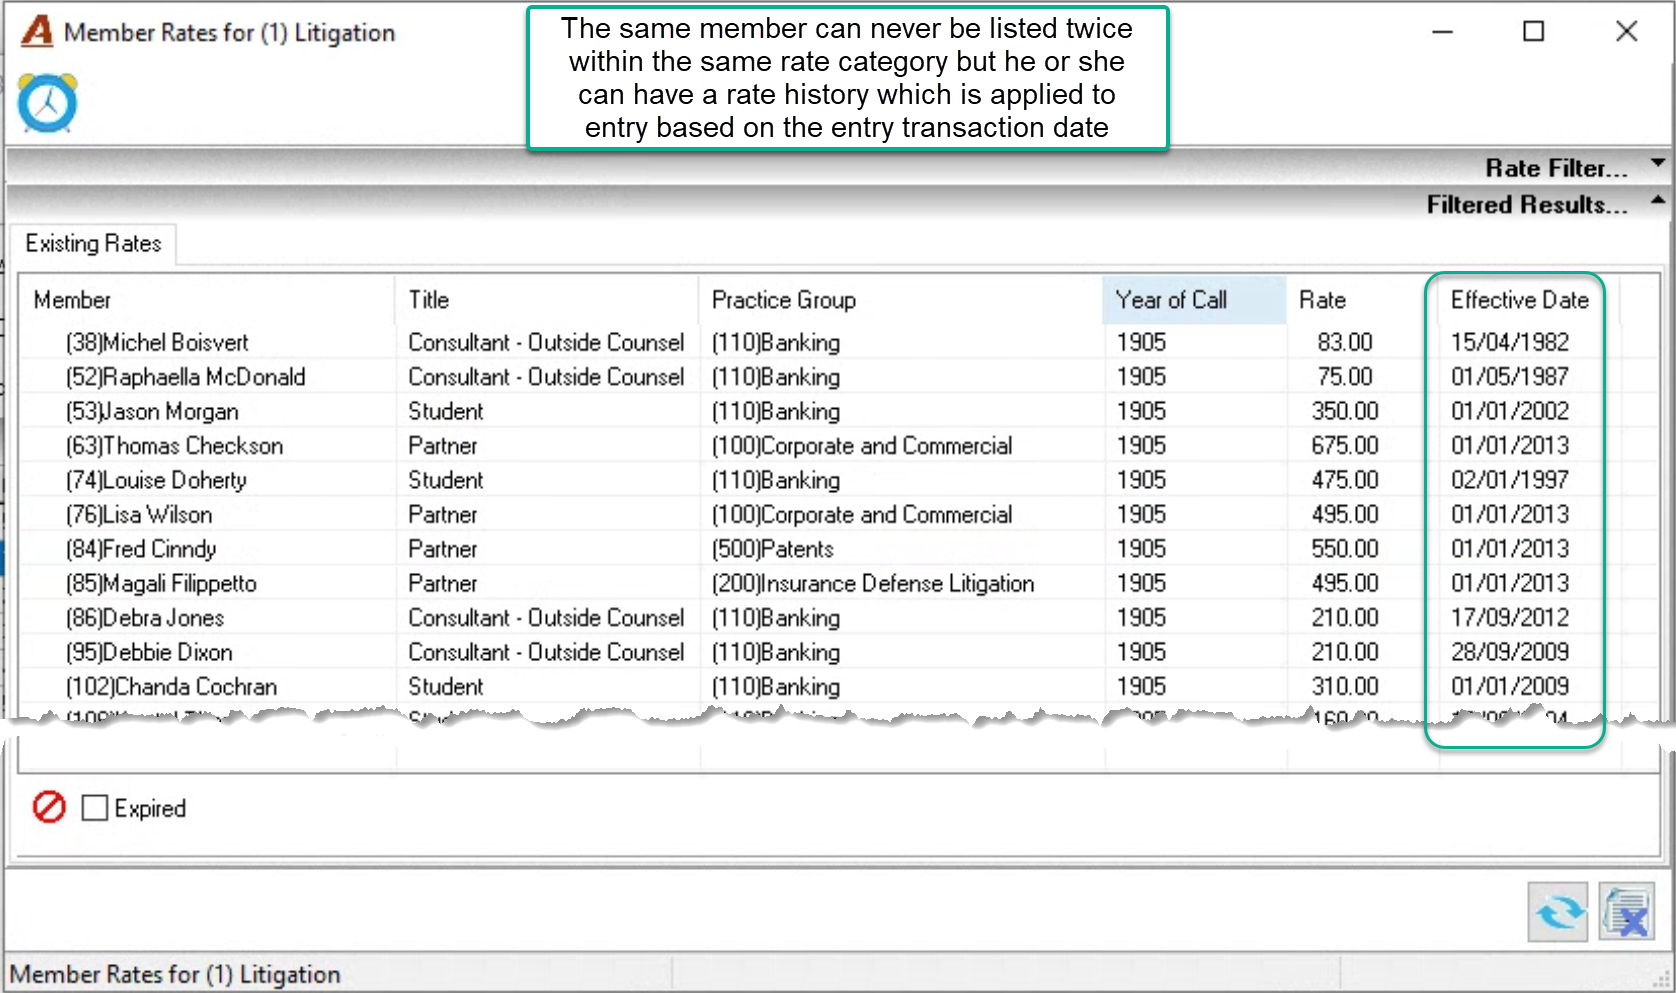Sort by the Title column header

click(x=546, y=300)
